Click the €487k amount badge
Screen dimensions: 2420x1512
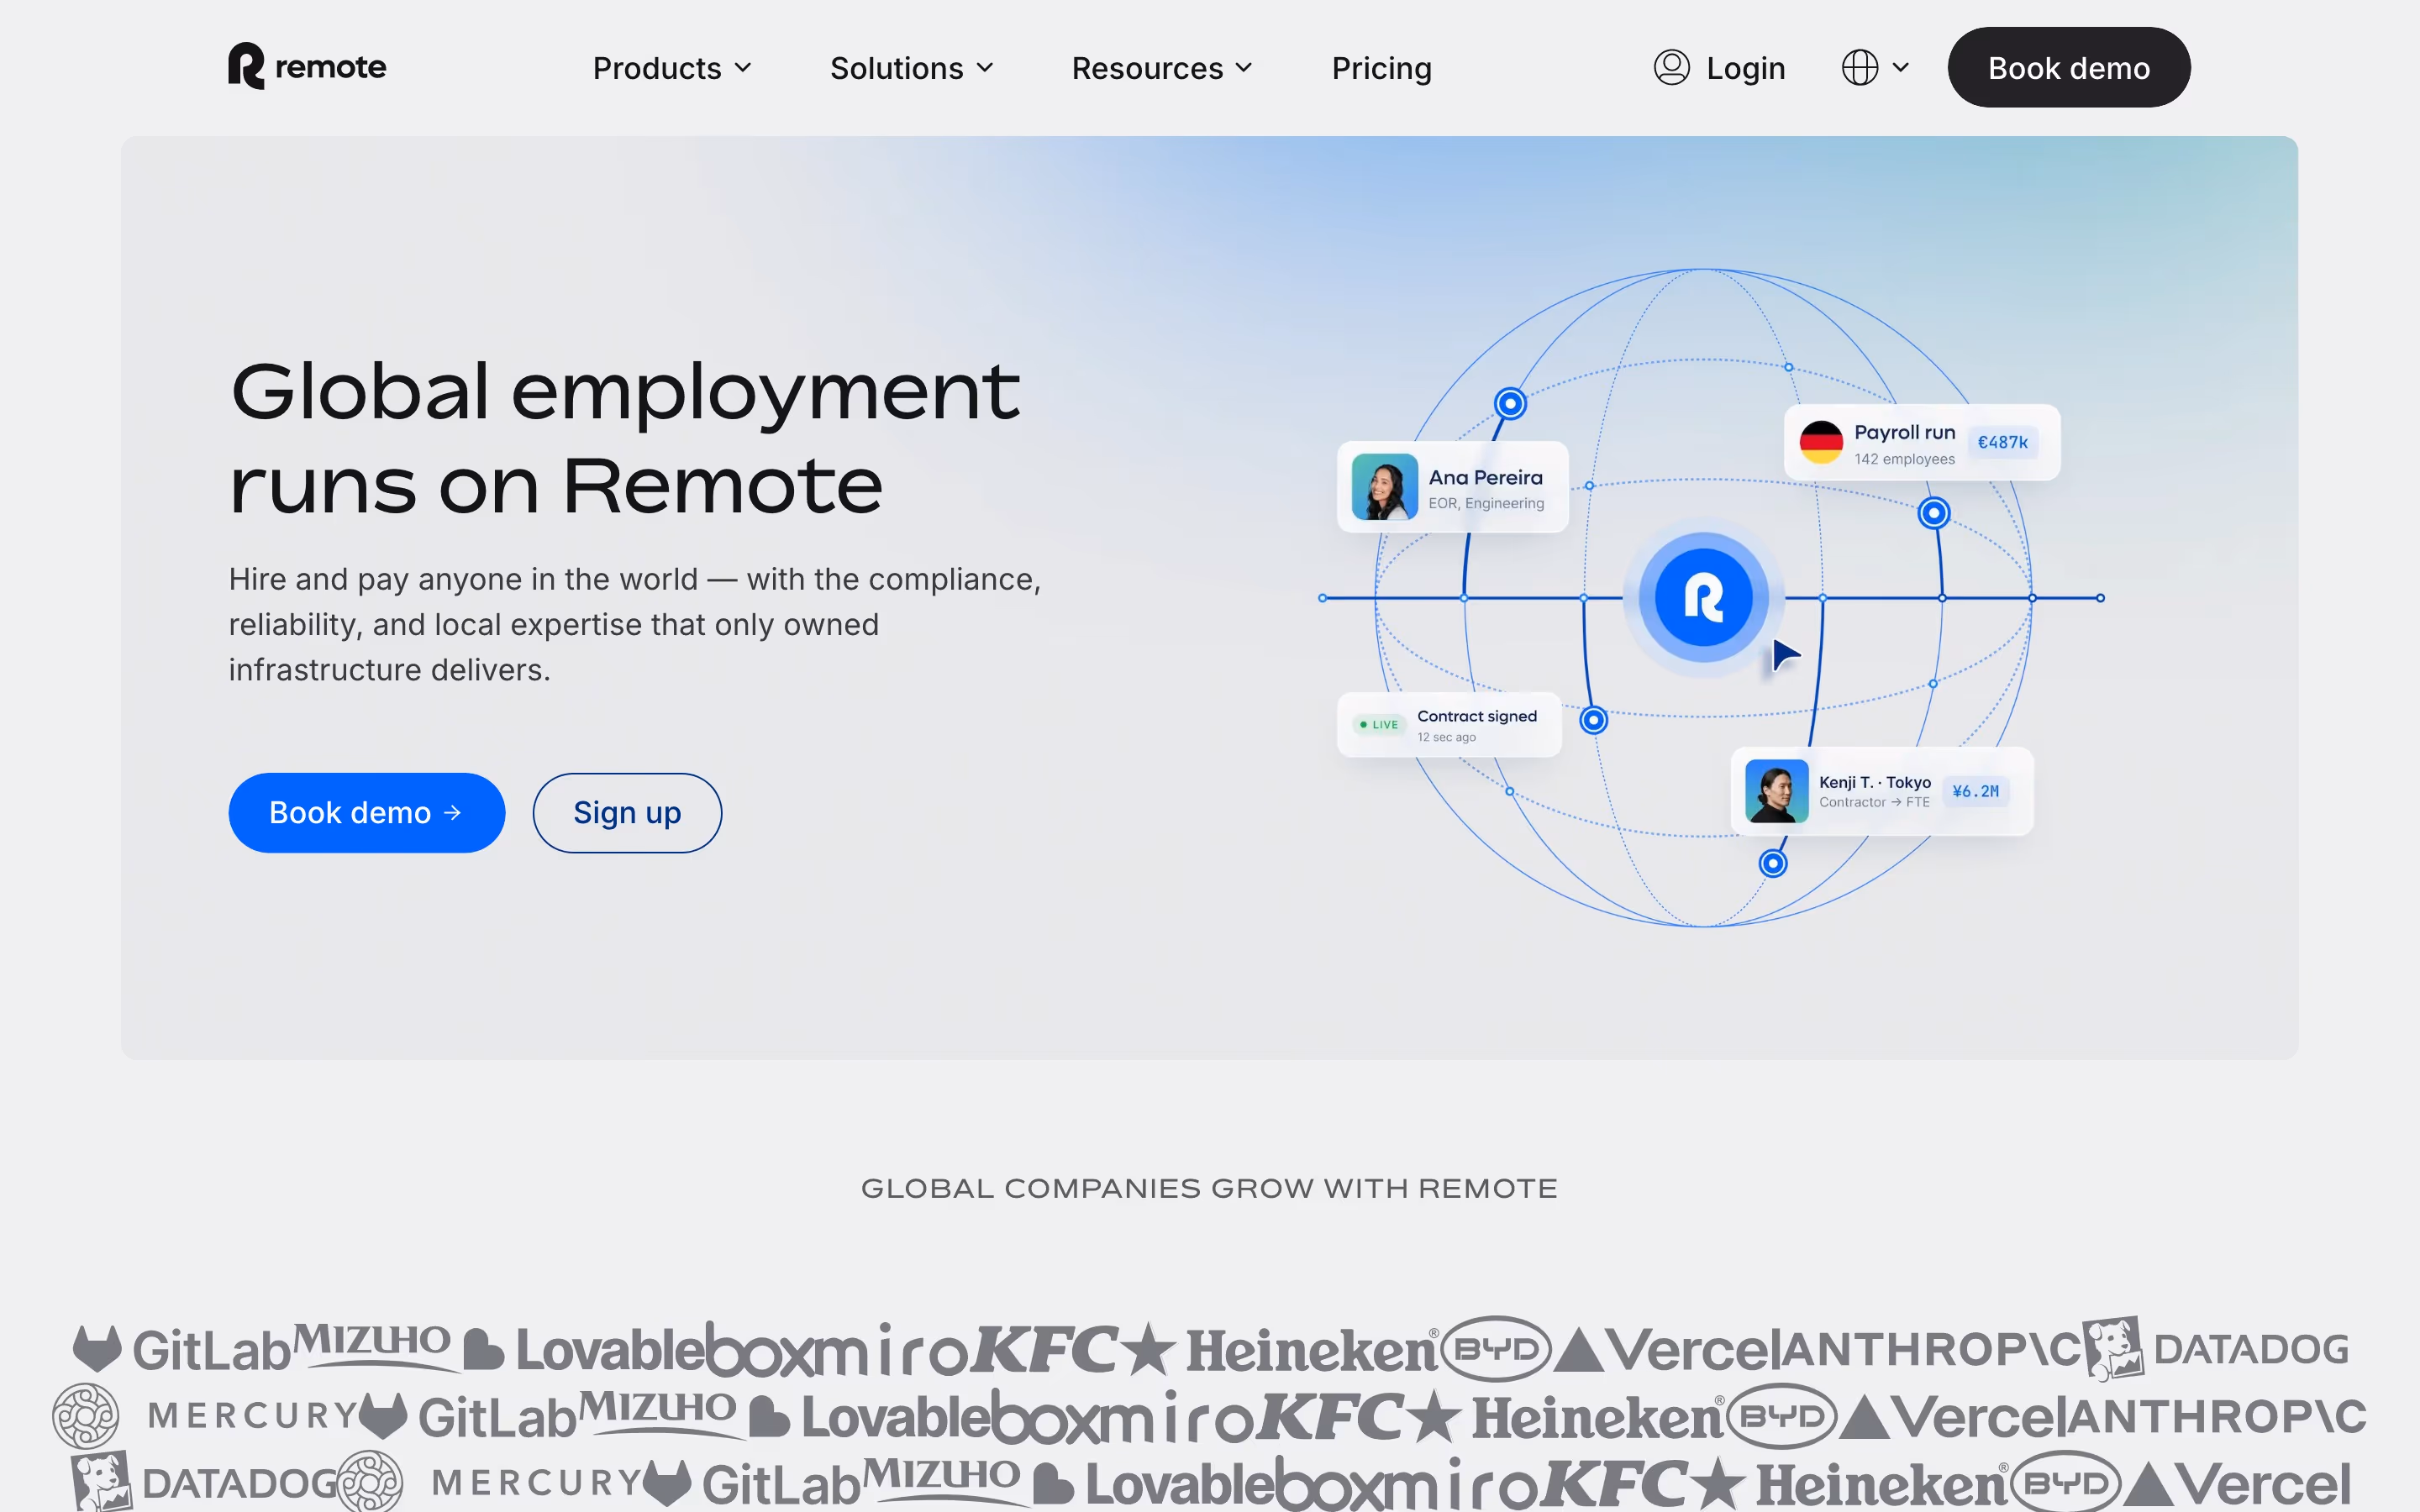2002,442
